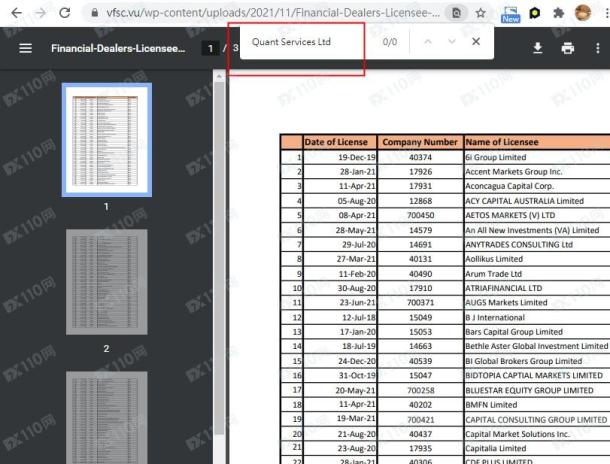
Task: Click company number 700450
Action: click(420, 215)
